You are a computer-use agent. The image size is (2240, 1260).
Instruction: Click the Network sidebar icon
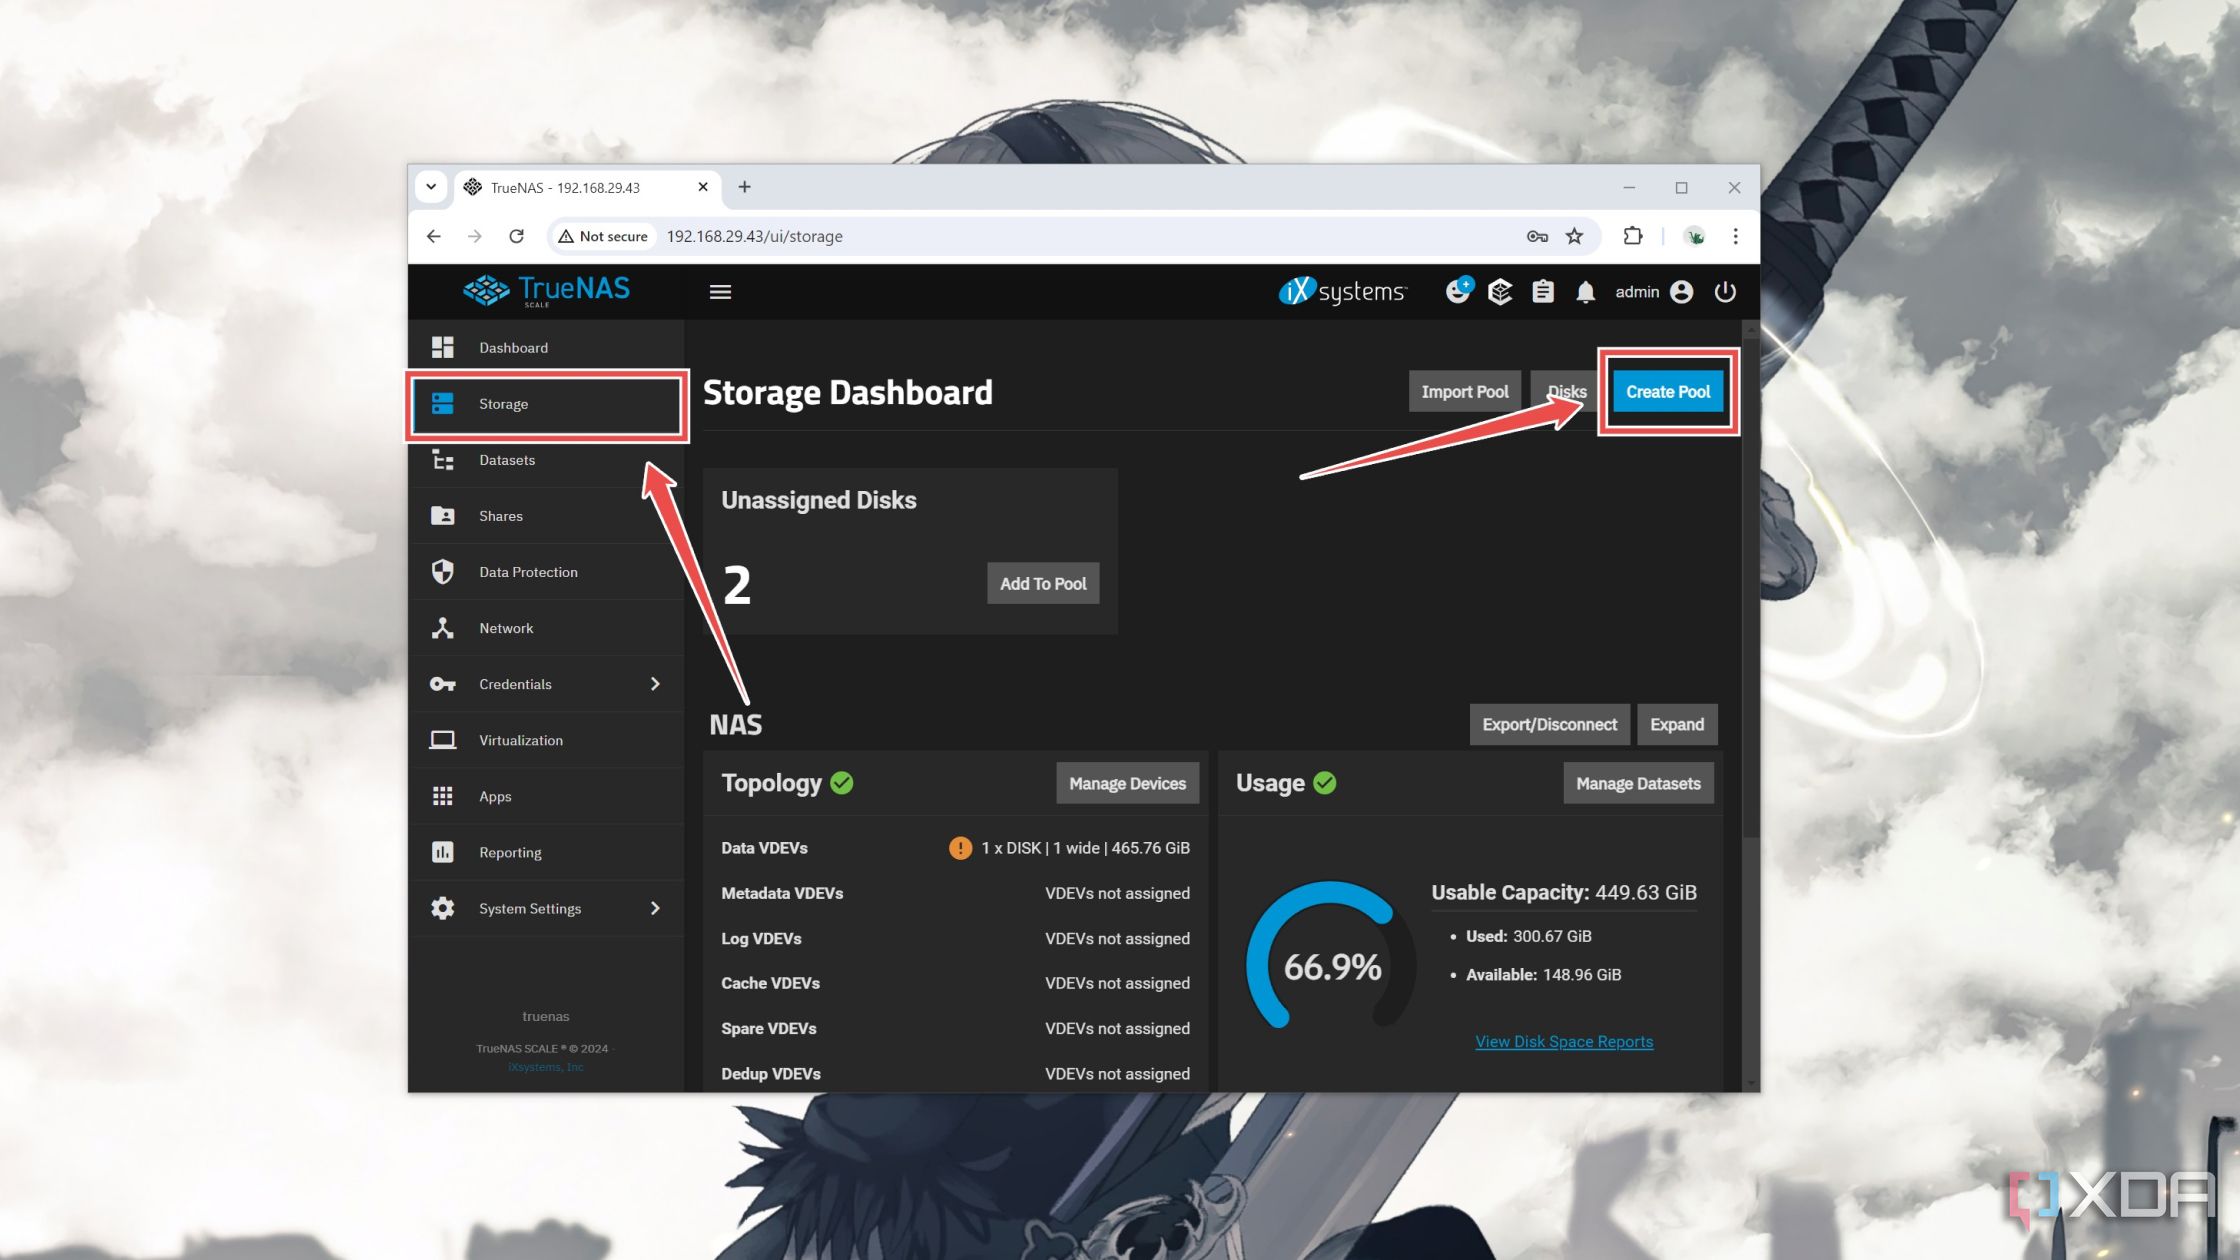coord(442,626)
